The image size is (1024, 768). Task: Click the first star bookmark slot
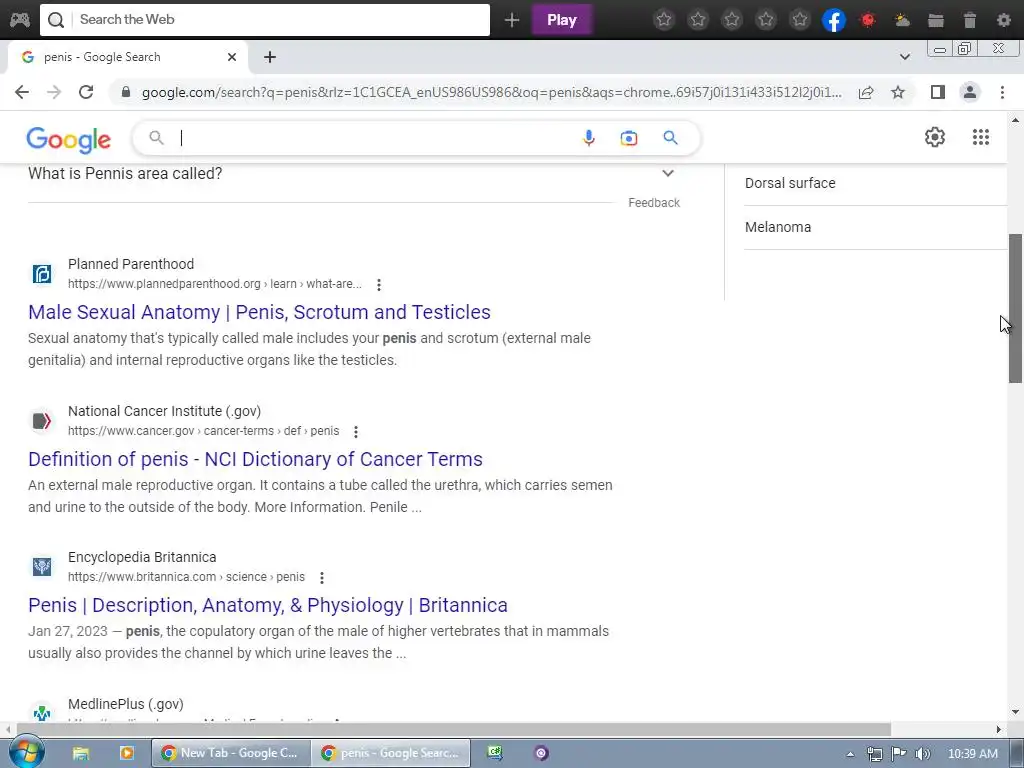tap(664, 20)
